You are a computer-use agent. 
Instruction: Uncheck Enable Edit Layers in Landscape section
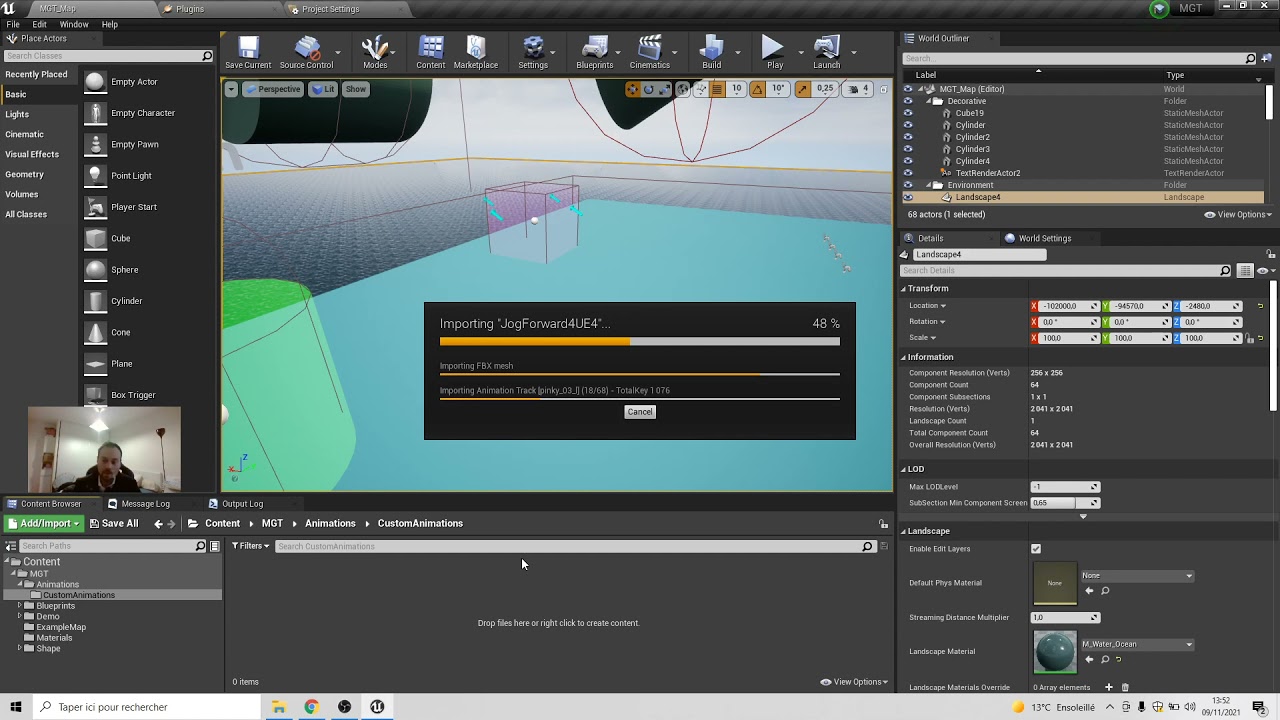(1036, 548)
